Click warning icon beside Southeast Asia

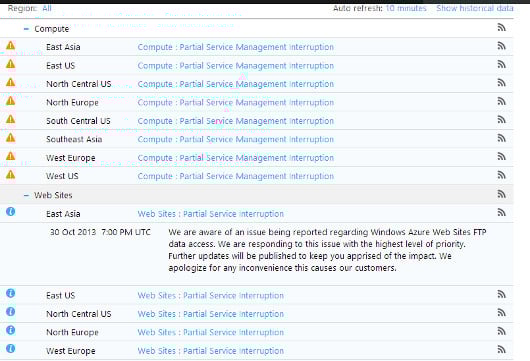10,138
